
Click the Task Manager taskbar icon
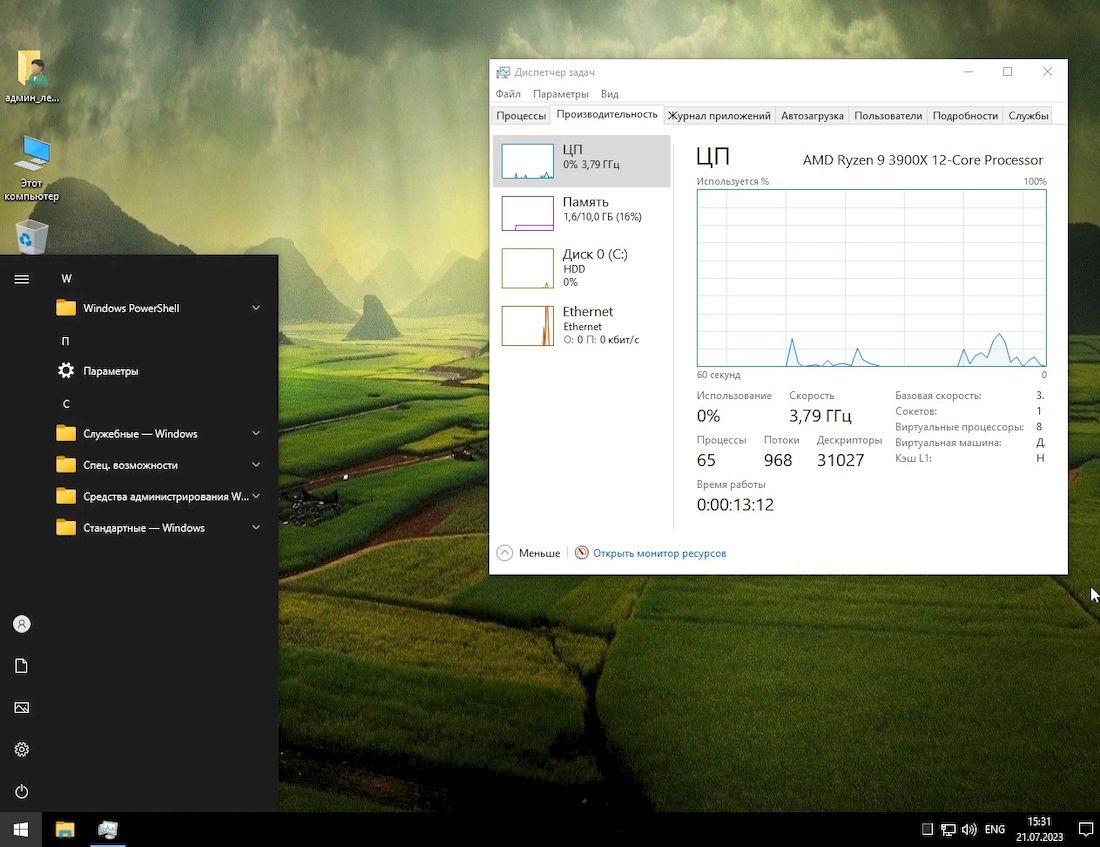tap(107, 830)
